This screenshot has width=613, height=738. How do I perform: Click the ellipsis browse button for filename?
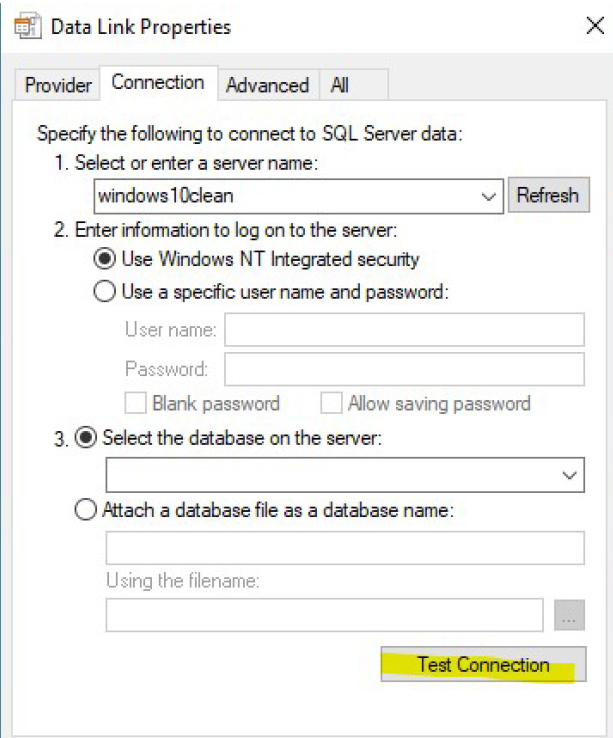569,615
